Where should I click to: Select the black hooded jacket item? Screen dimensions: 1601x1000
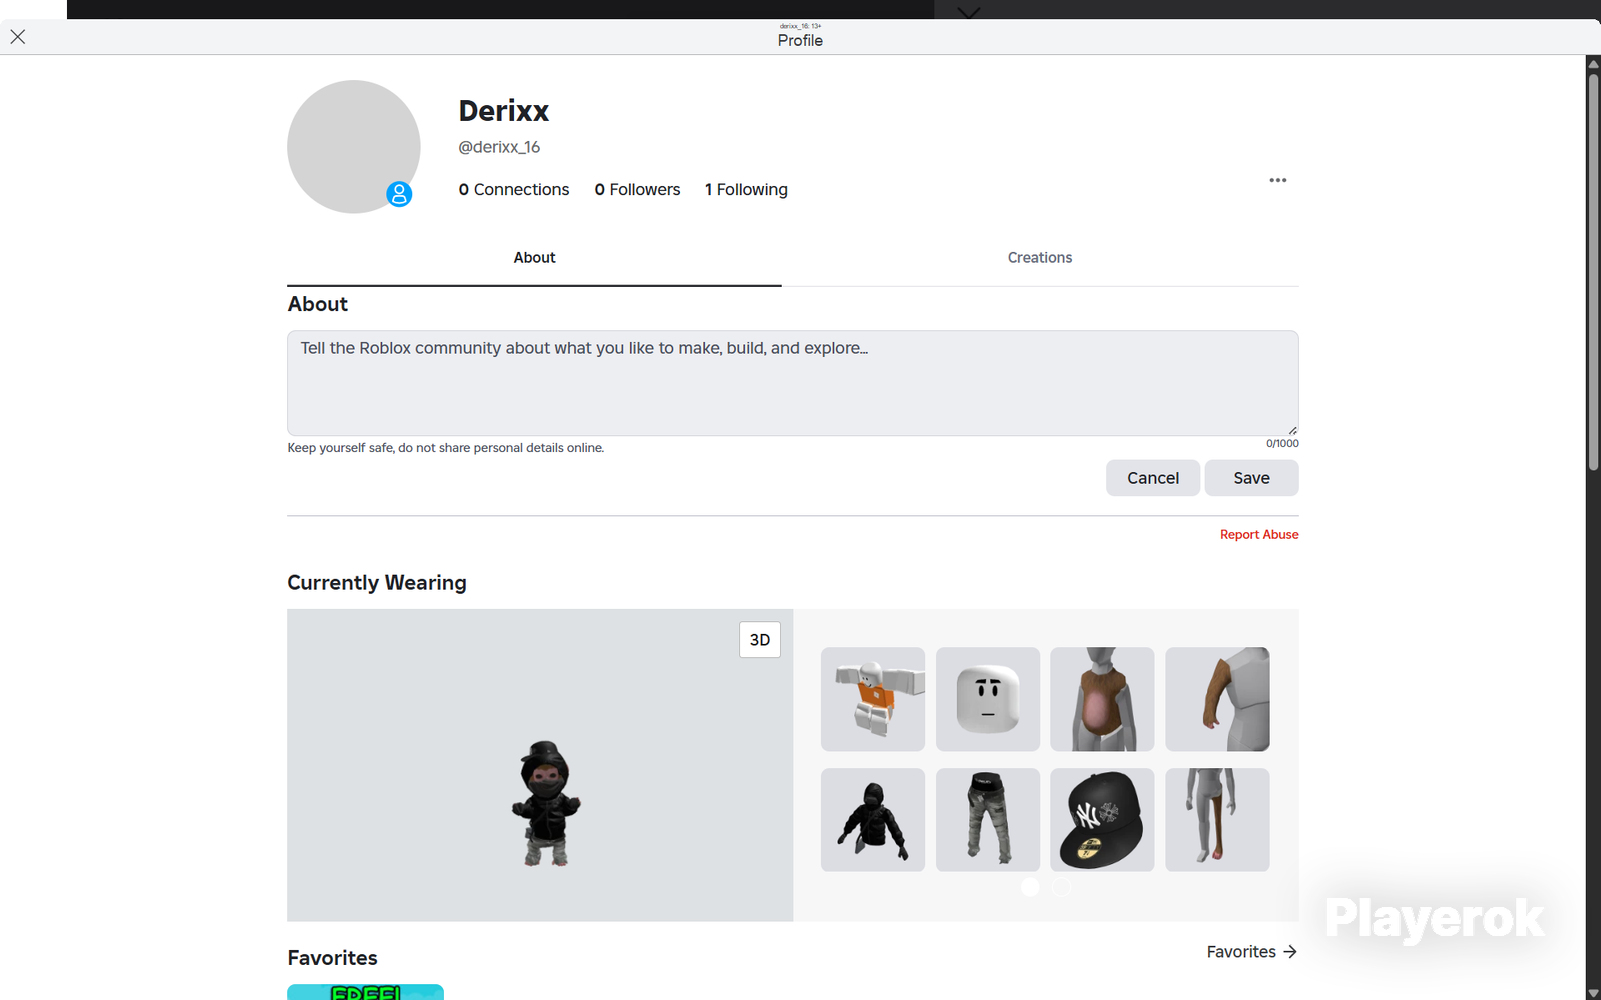[x=873, y=820]
